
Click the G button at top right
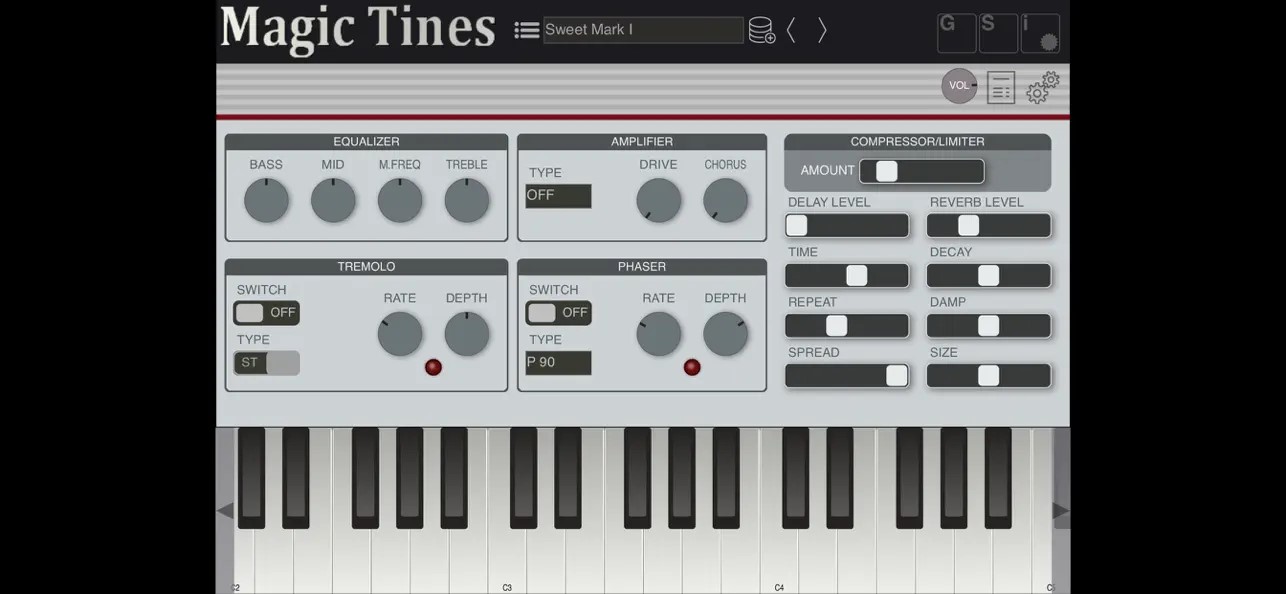[x=956, y=33]
